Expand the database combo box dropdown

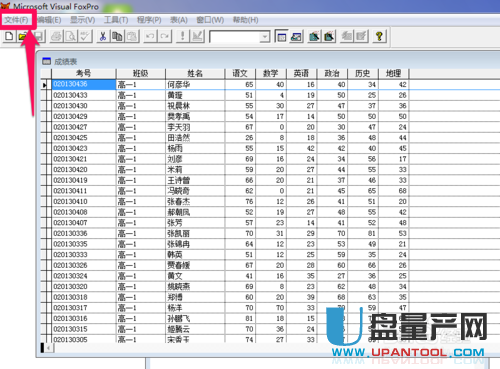(x=265, y=36)
